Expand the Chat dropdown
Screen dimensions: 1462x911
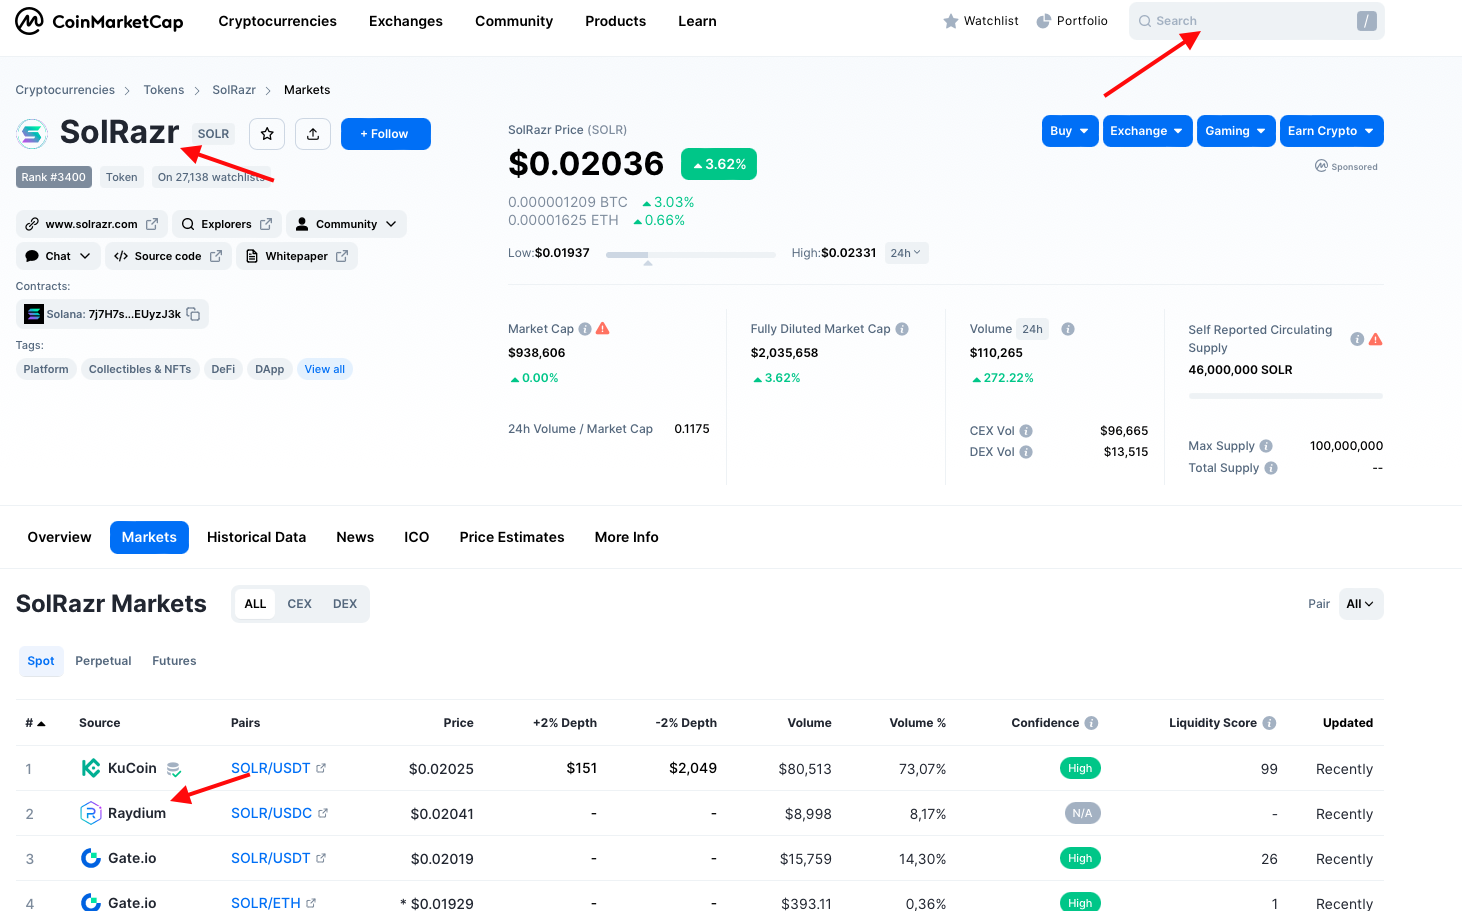[58, 256]
